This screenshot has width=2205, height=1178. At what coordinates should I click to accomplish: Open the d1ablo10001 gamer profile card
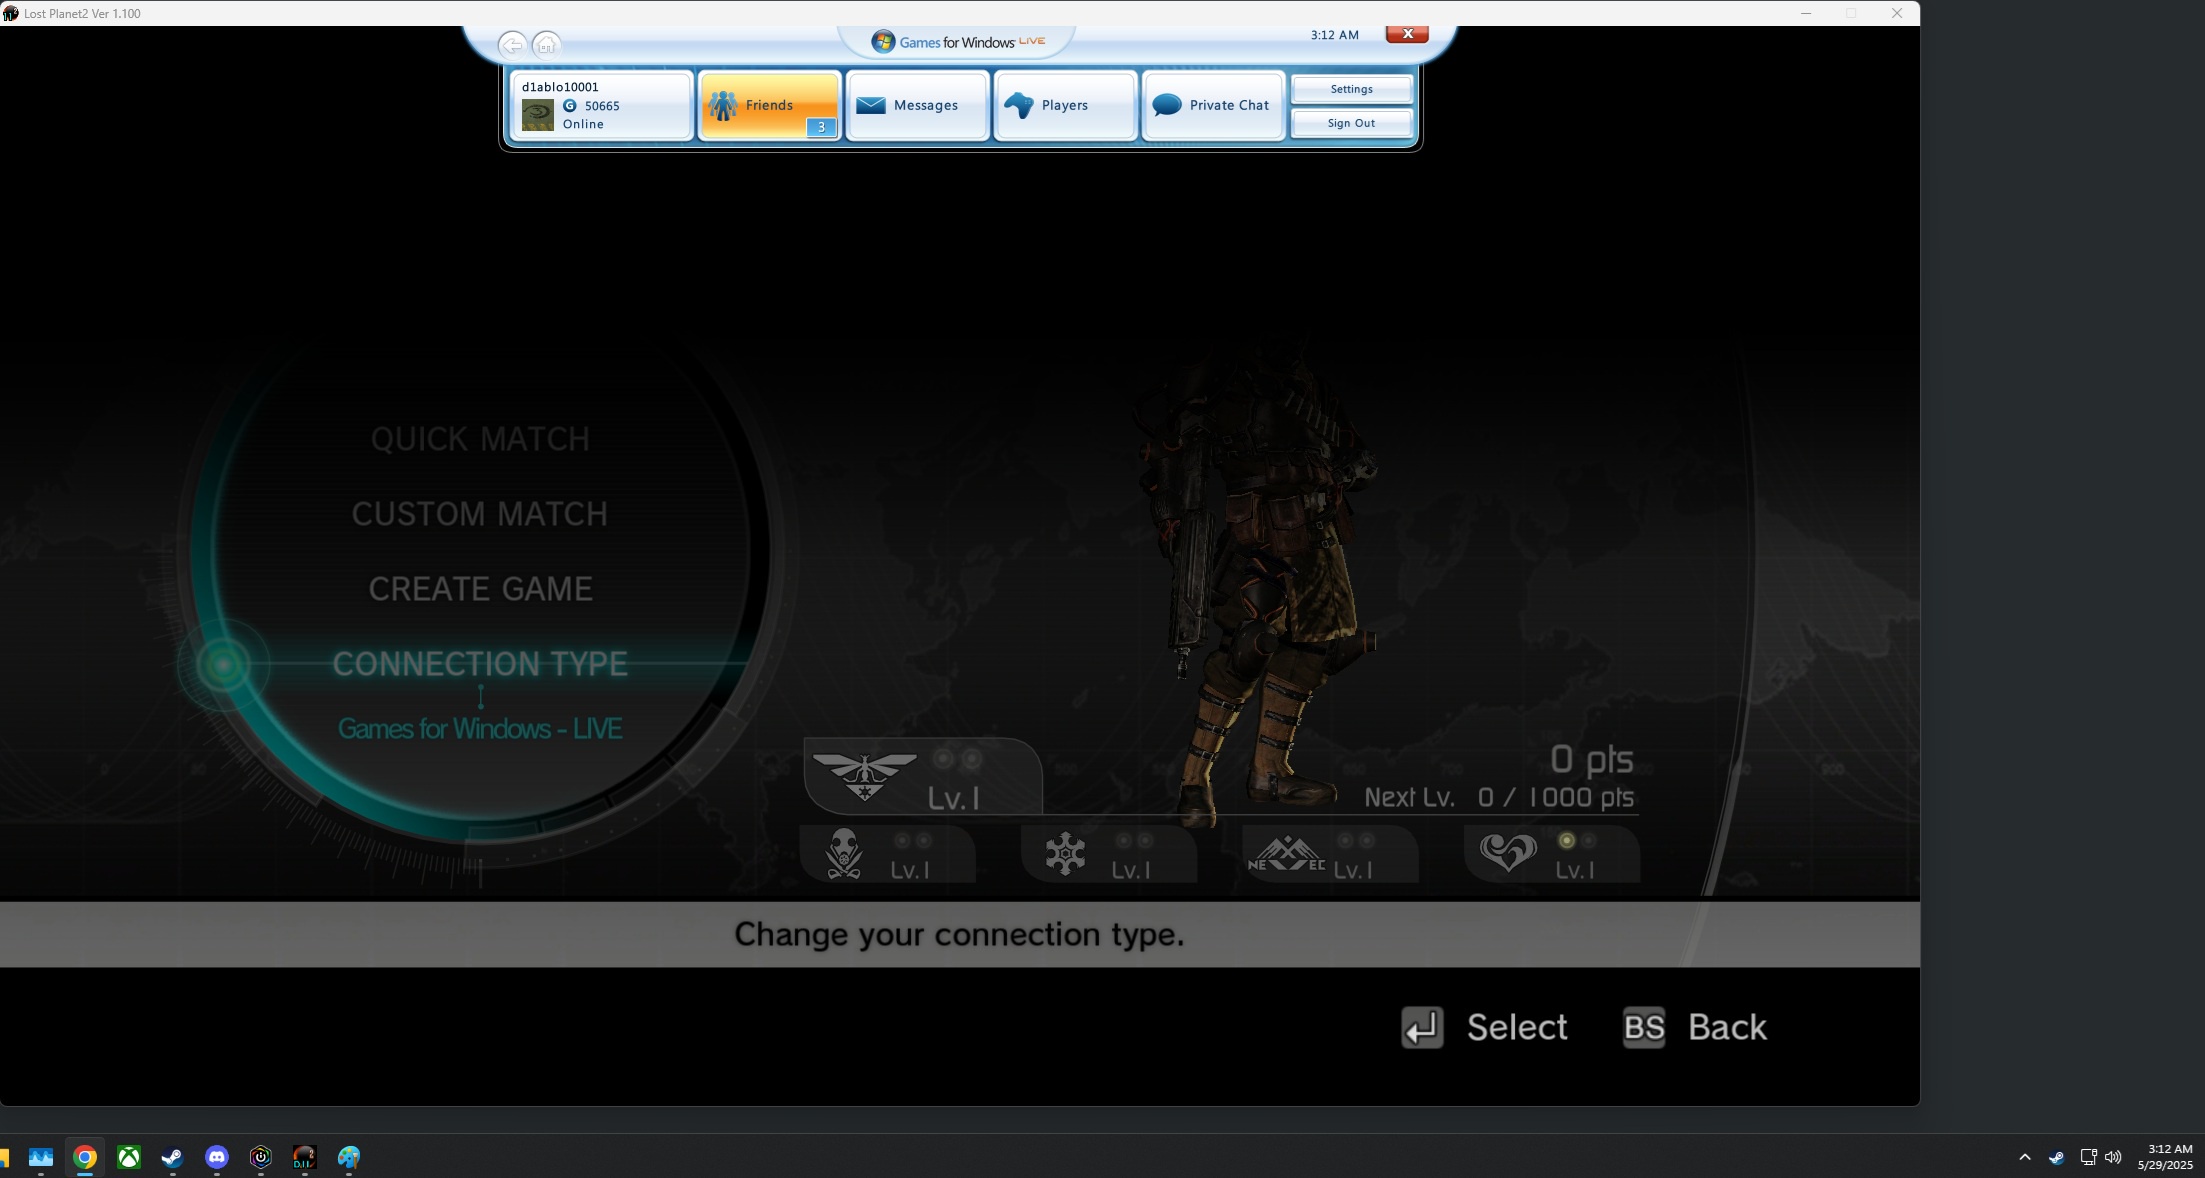(x=601, y=105)
